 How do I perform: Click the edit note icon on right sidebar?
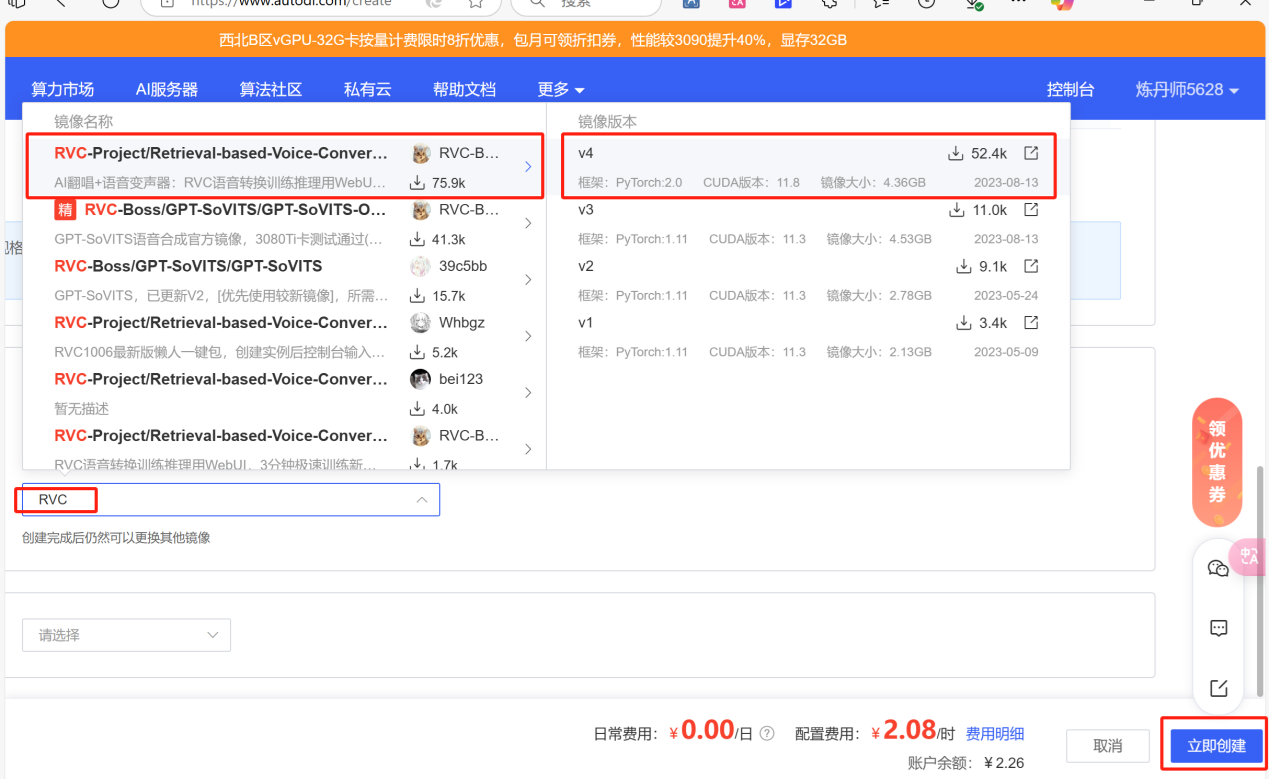(x=1218, y=688)
